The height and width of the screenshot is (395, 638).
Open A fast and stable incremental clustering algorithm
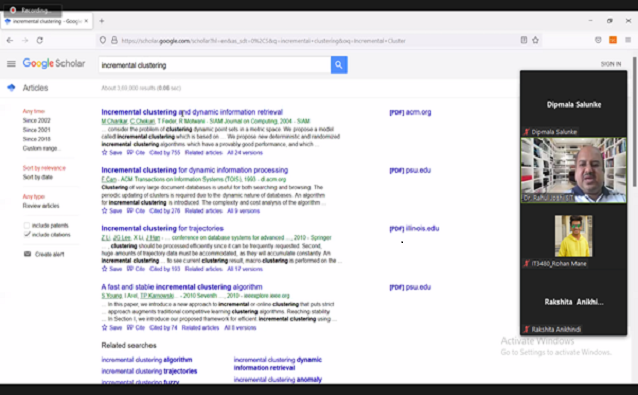(182, 287)
